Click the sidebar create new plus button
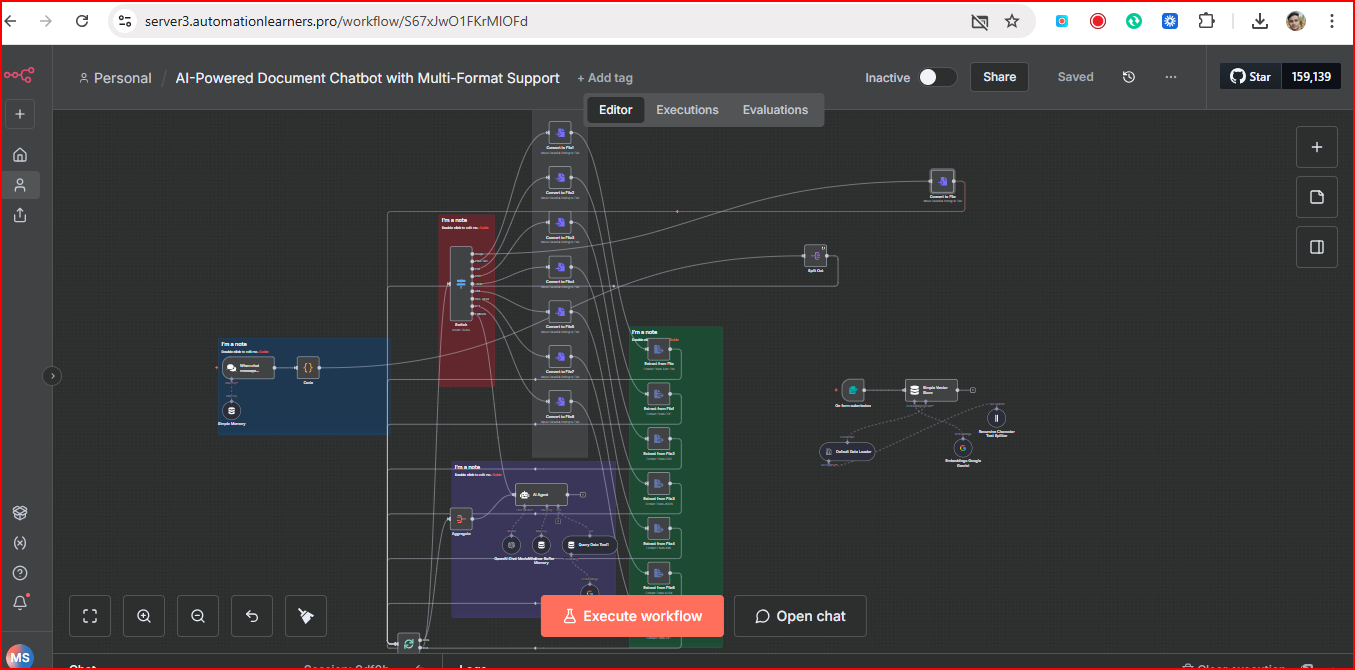Screen dimensions: 1355x670 tap(20, 114)
